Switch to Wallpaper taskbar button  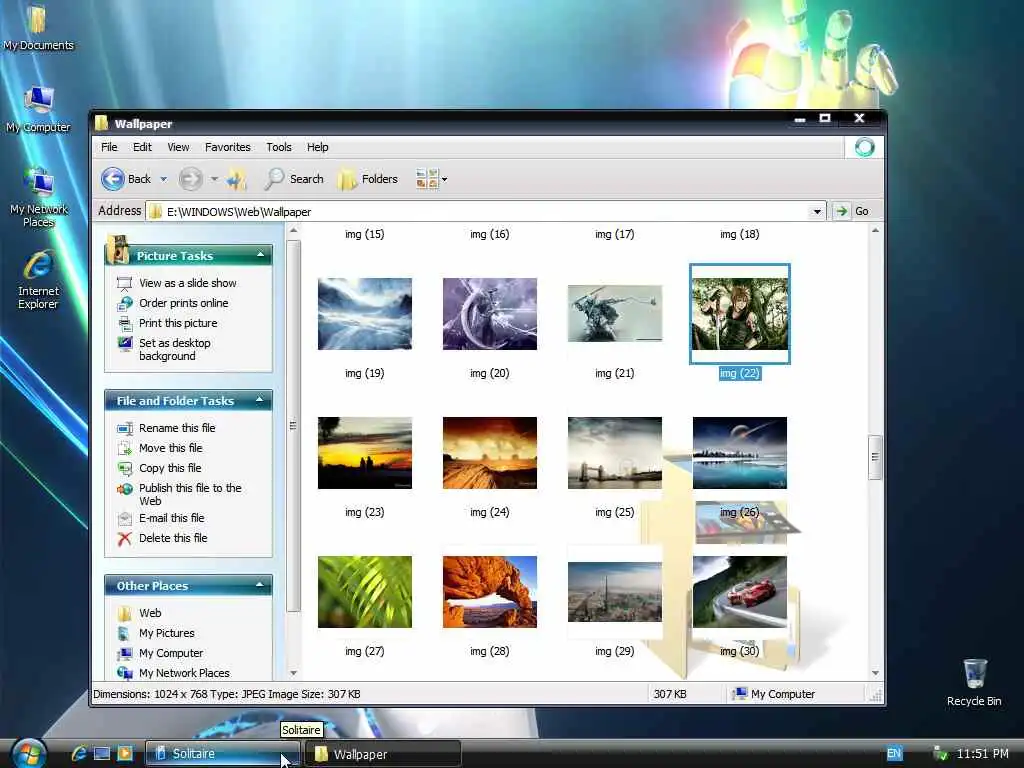(383, 754)
